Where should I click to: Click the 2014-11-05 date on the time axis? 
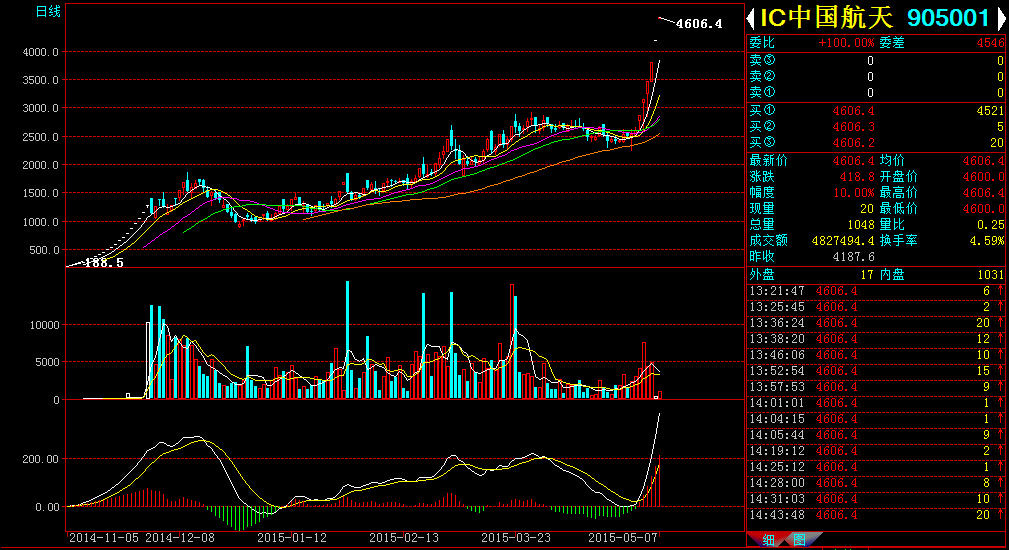click(104, 538)
